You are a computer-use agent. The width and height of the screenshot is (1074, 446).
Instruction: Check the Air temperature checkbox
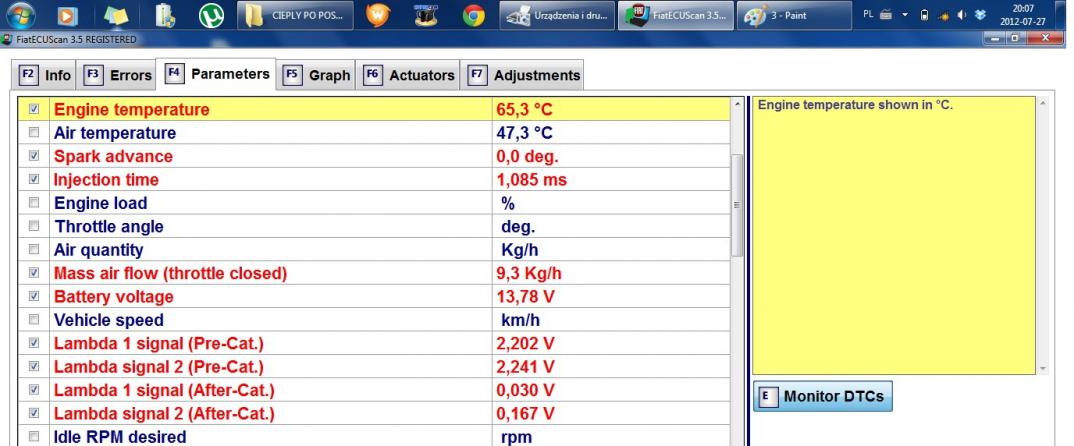pyautogui.click(x=34, y=132)
